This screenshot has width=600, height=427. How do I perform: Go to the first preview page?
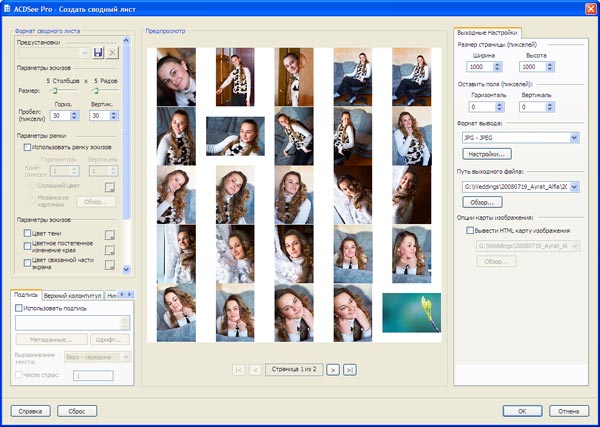point(238,369)
